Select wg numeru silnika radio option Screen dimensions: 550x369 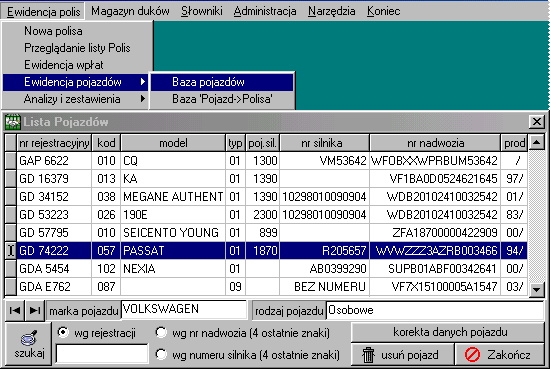161,355
